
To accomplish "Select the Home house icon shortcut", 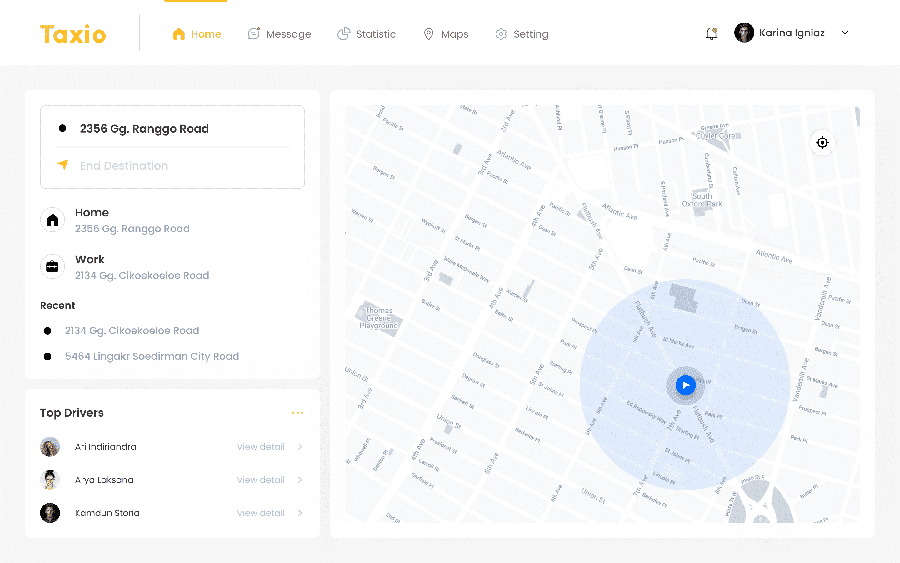I will tap(52, 220).
